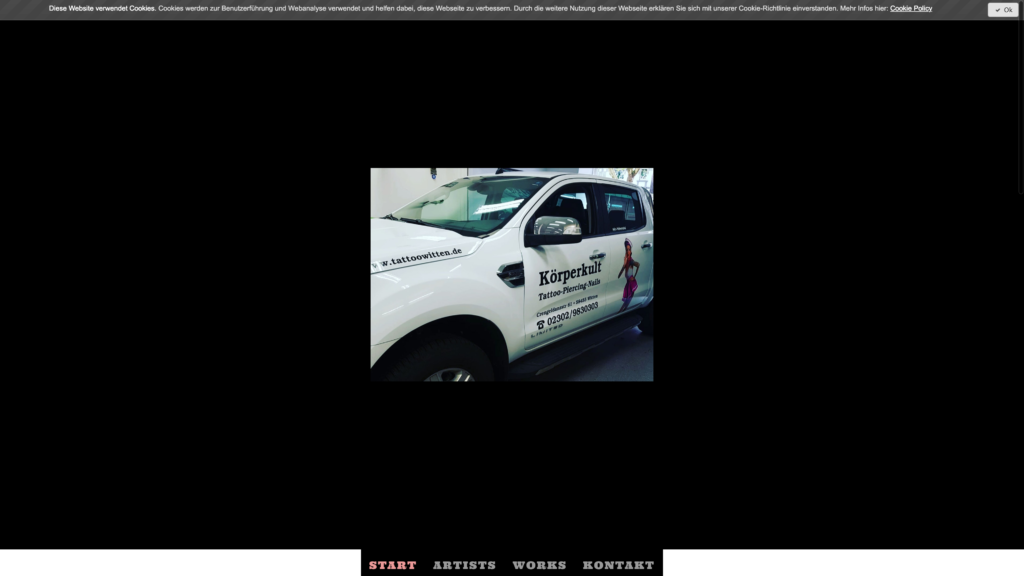Click the checkmark icon beside Ok
The image size is (1024, 576).
(997, 10)
